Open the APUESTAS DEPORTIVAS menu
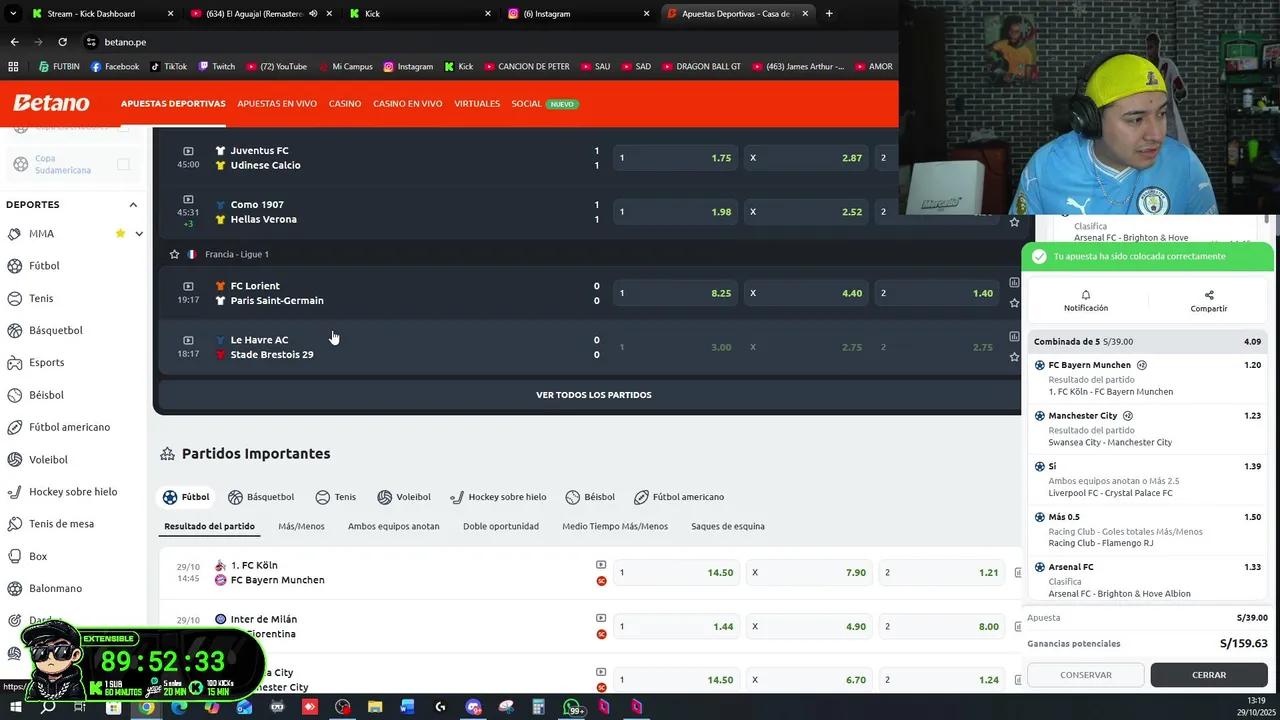Image resolution: width=1280 pixels, height=720 pixels. point(173,104)
